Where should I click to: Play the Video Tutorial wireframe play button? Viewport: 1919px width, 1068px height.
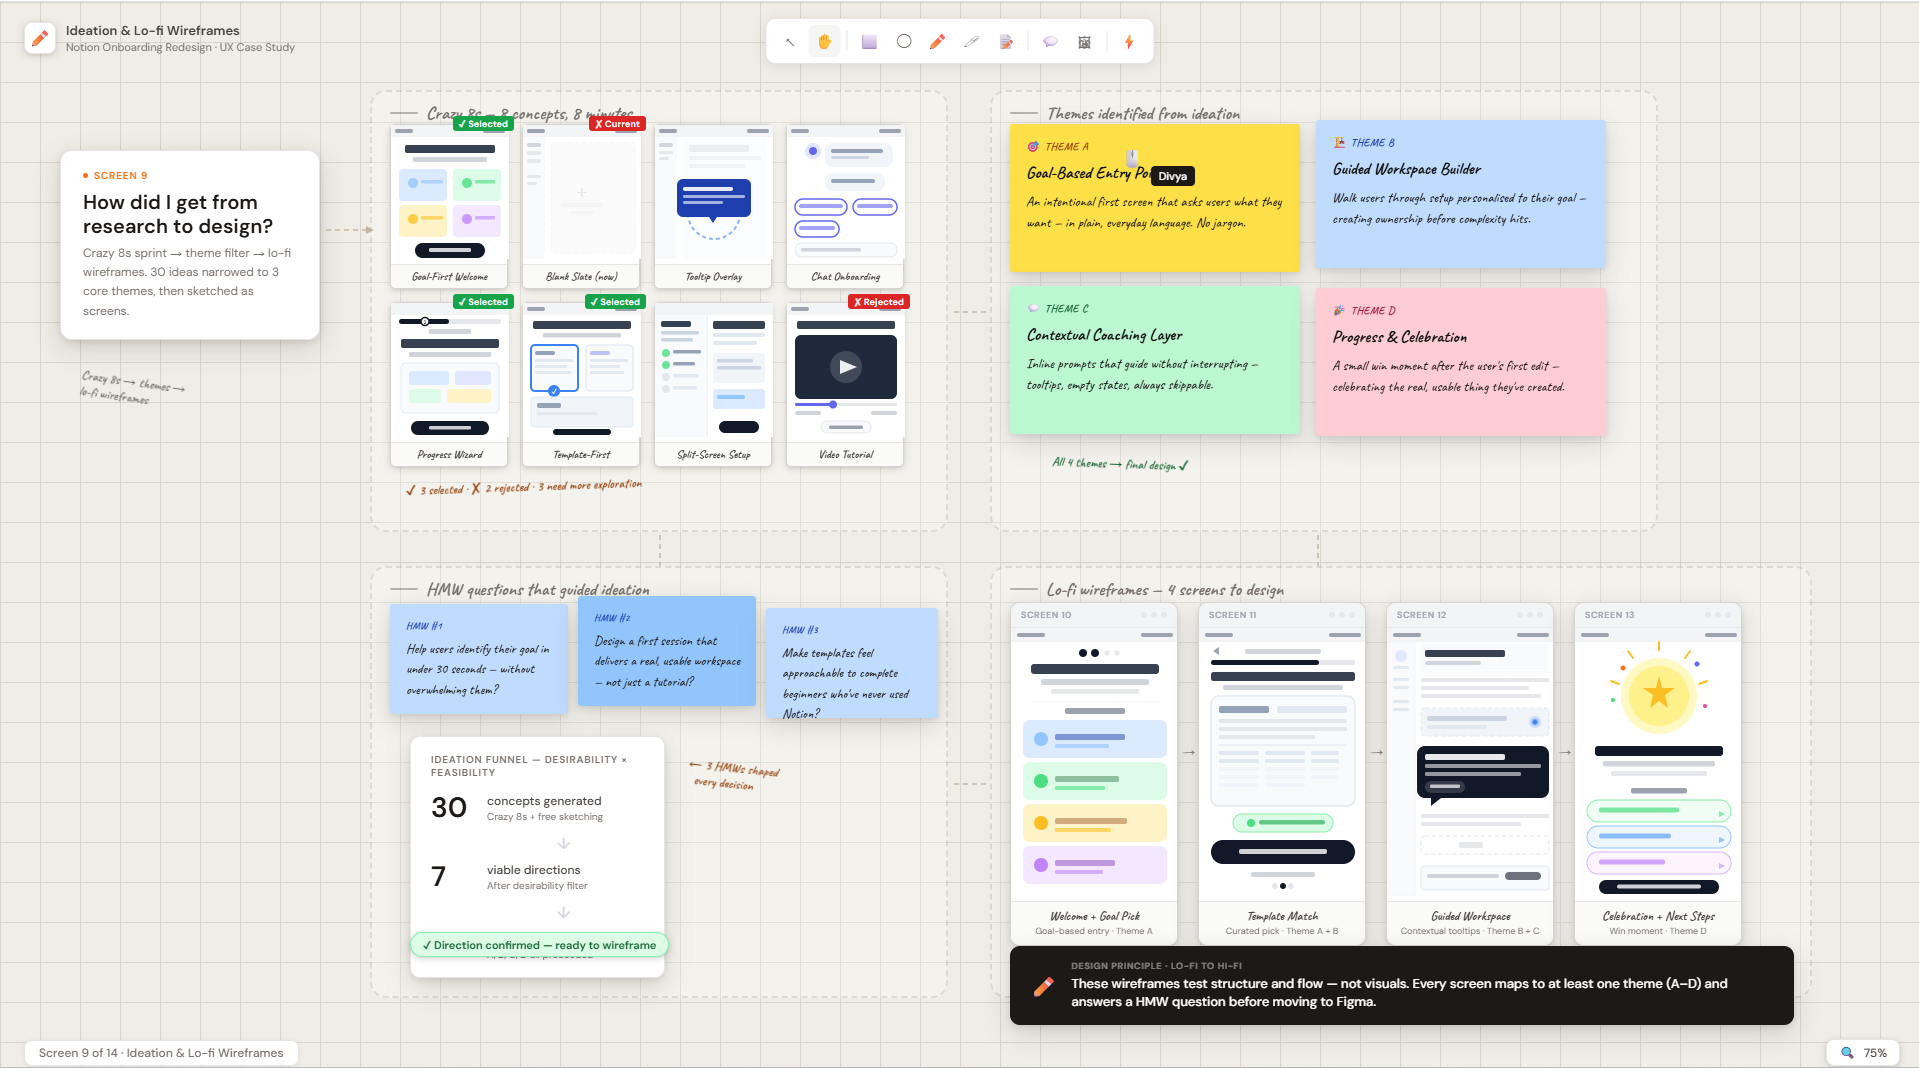tap(846, 367)
